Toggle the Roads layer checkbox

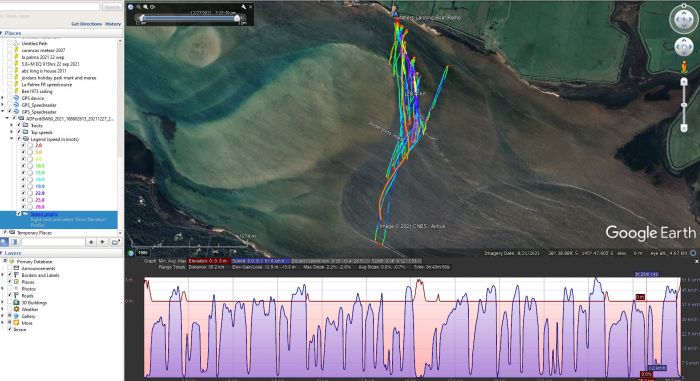coord(9,295)
